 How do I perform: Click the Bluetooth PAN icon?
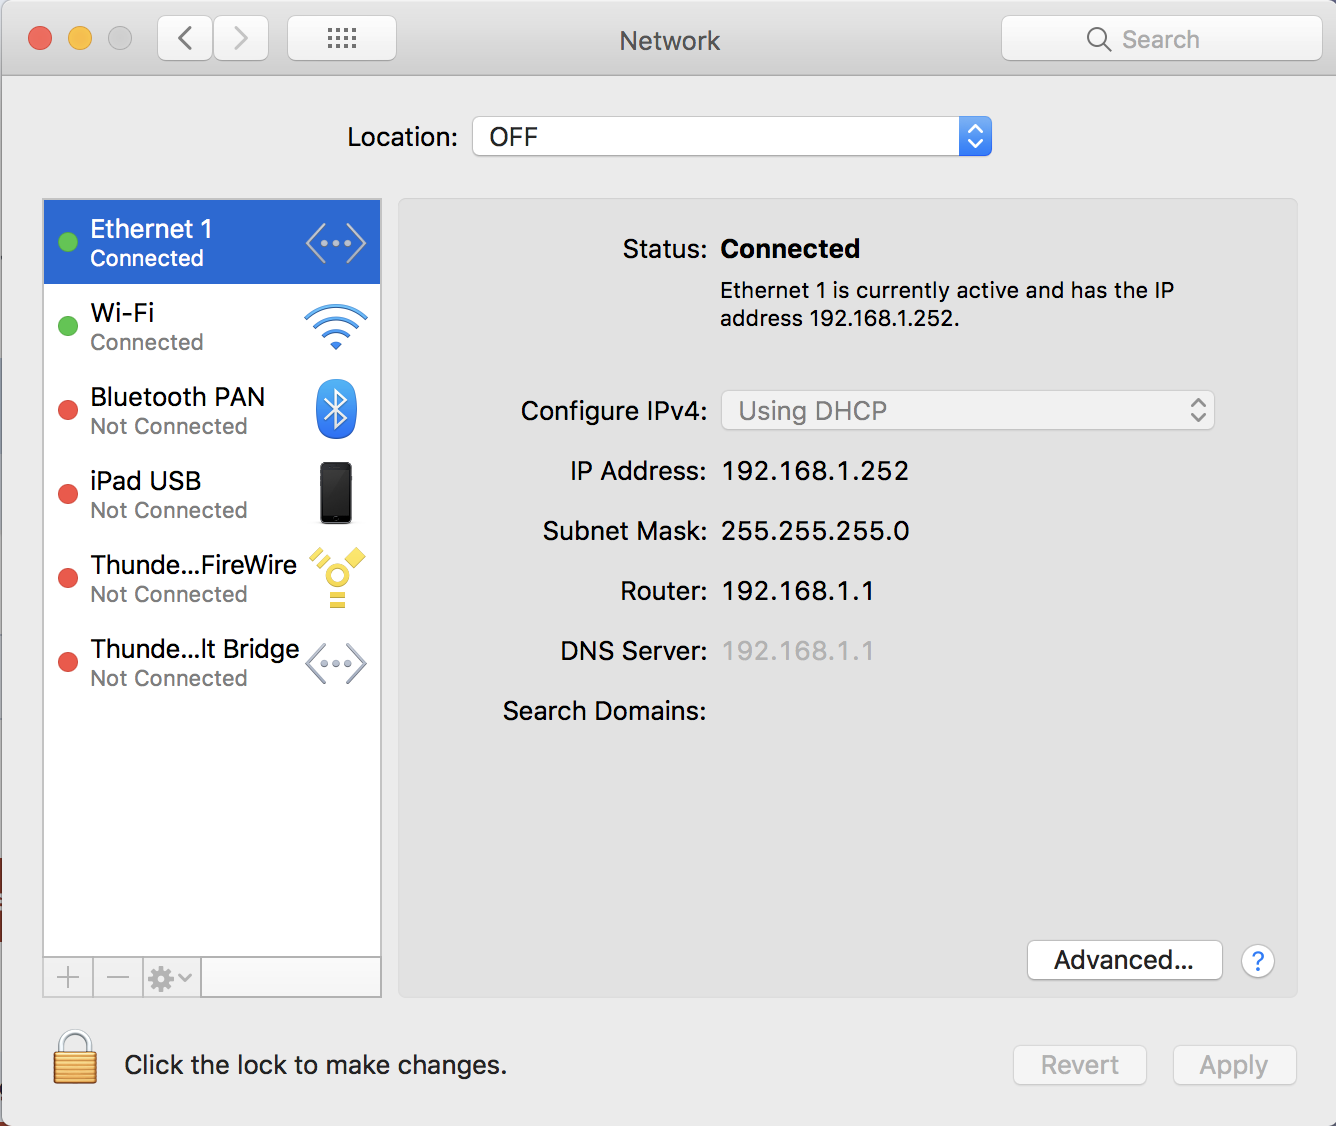pyautogui.click(x=336, y=410)
